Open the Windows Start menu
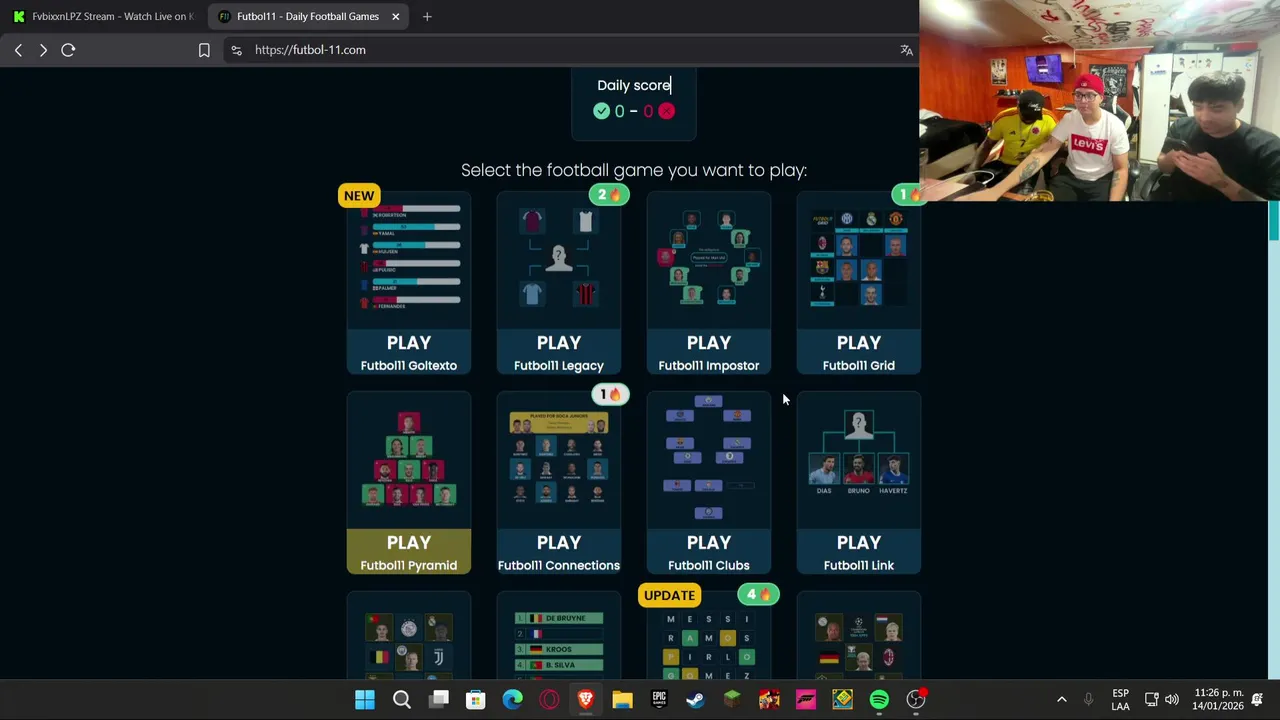Screen dimensions: 1280x720 [x=365, y=699]
